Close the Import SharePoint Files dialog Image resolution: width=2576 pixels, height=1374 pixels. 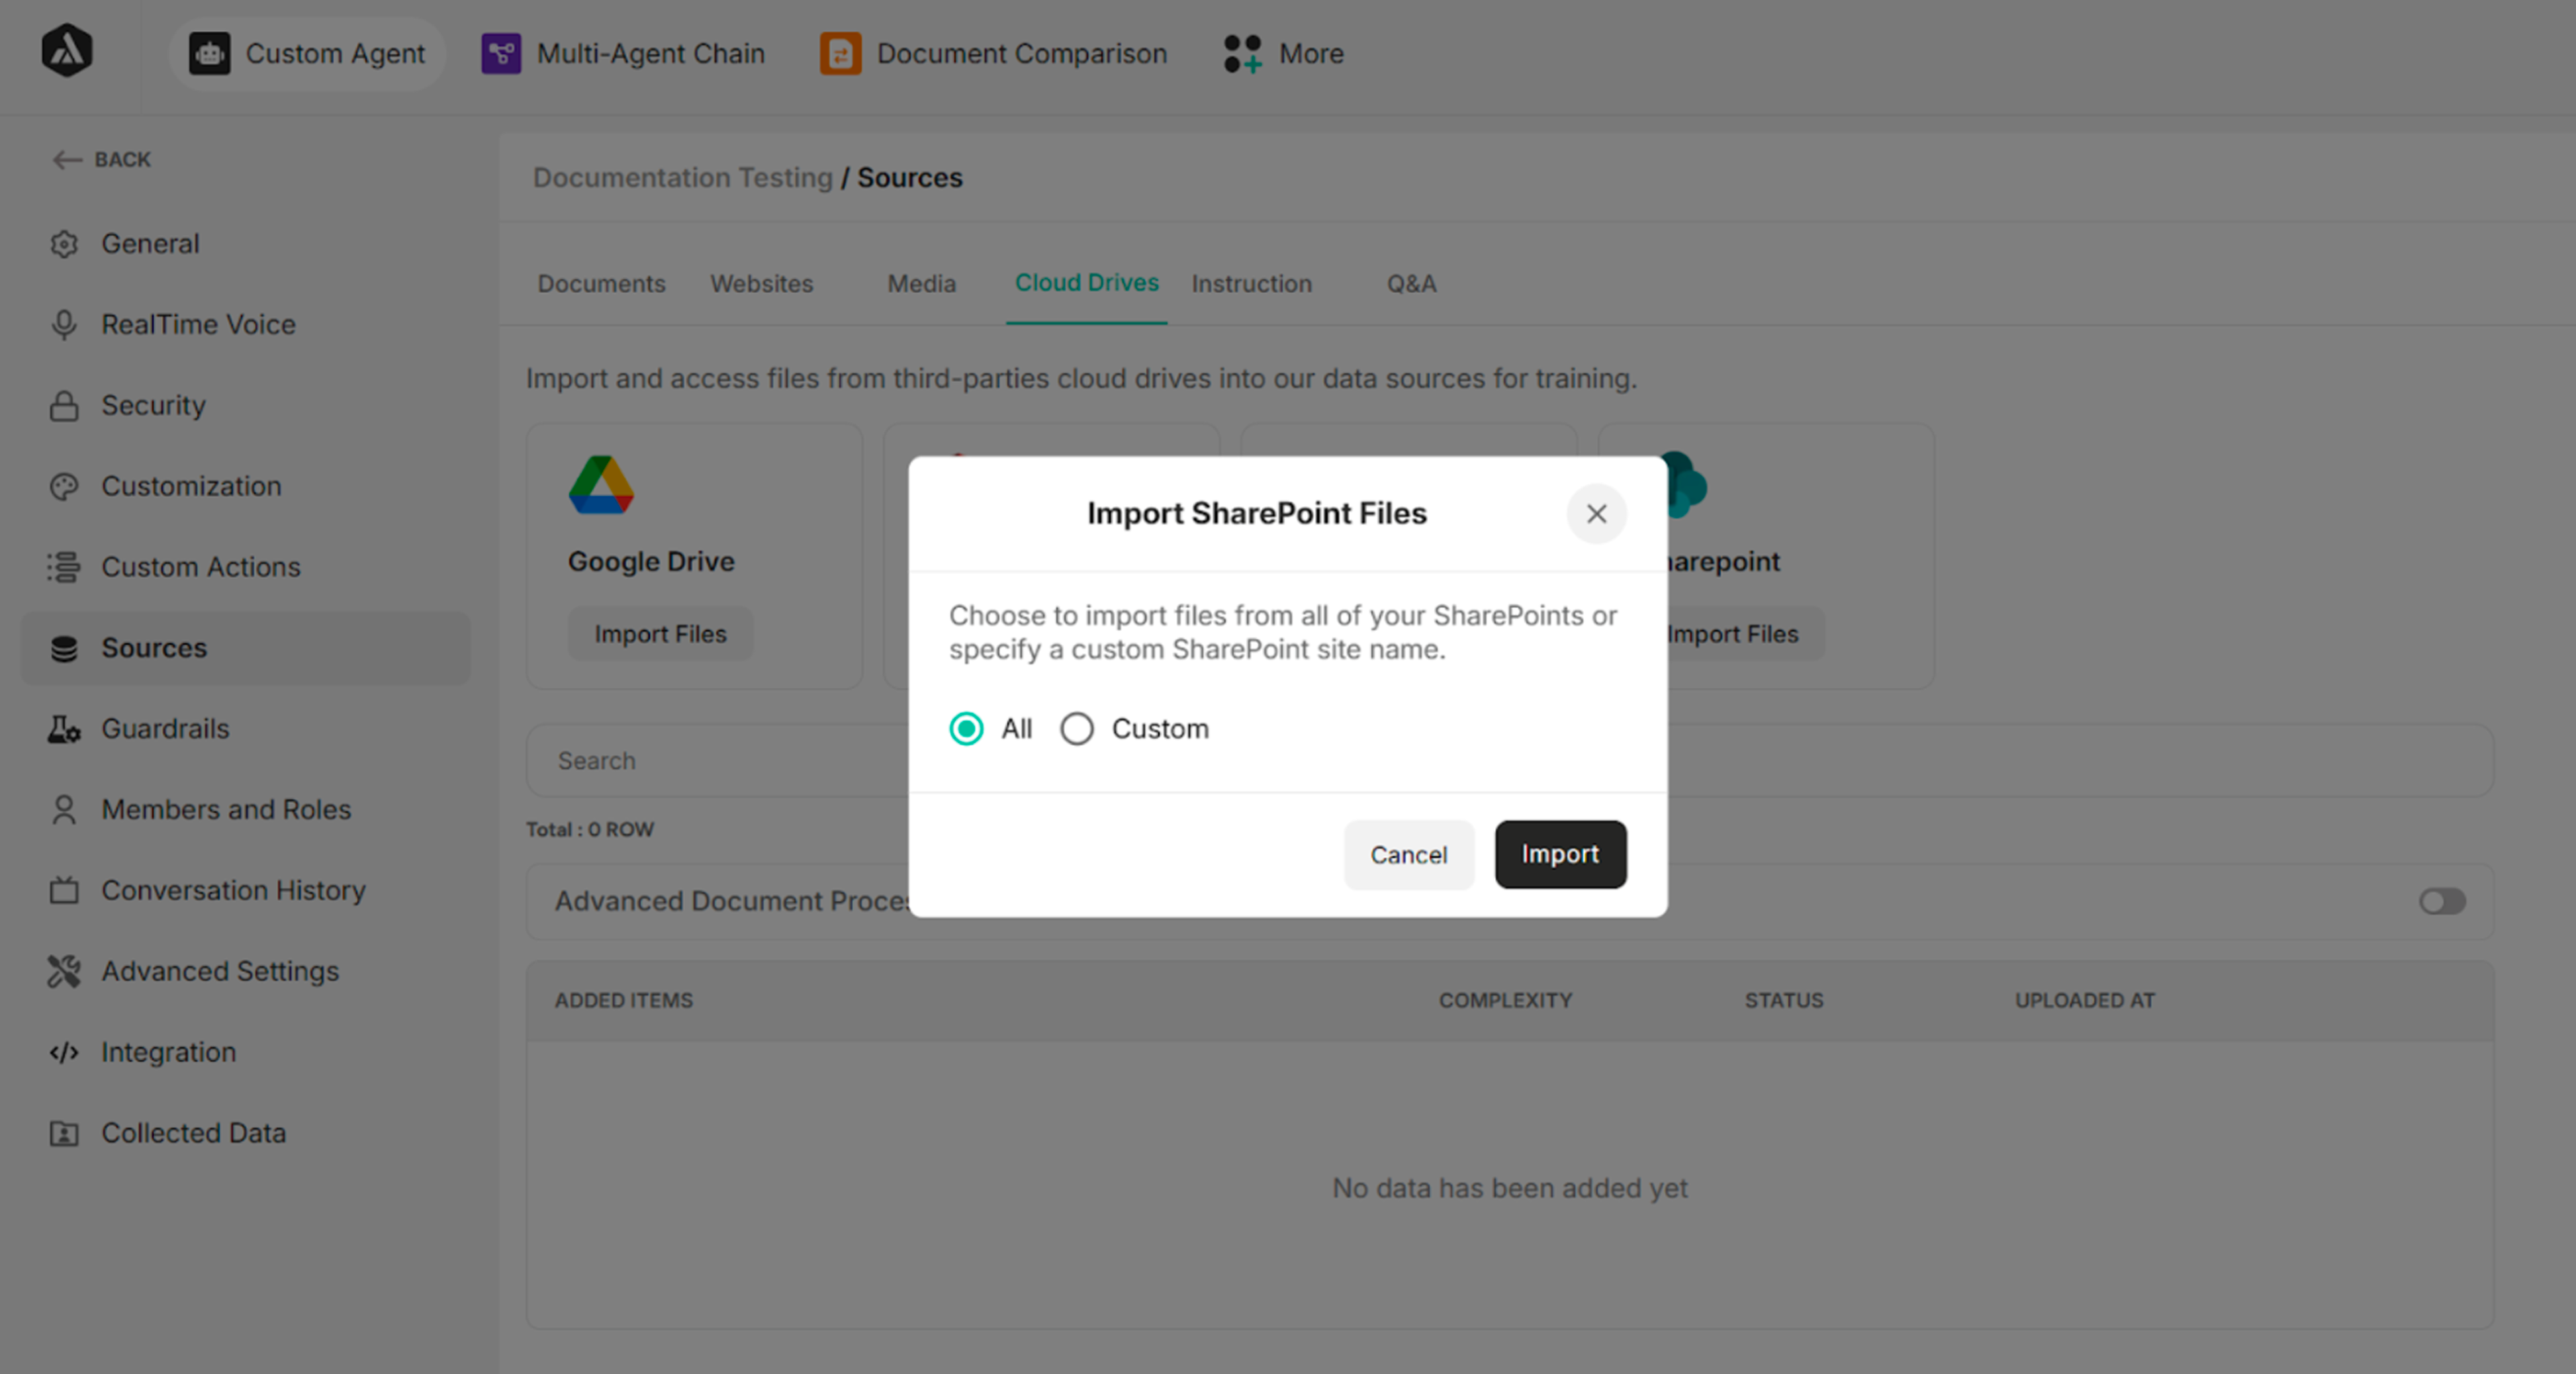point(1596,514)
